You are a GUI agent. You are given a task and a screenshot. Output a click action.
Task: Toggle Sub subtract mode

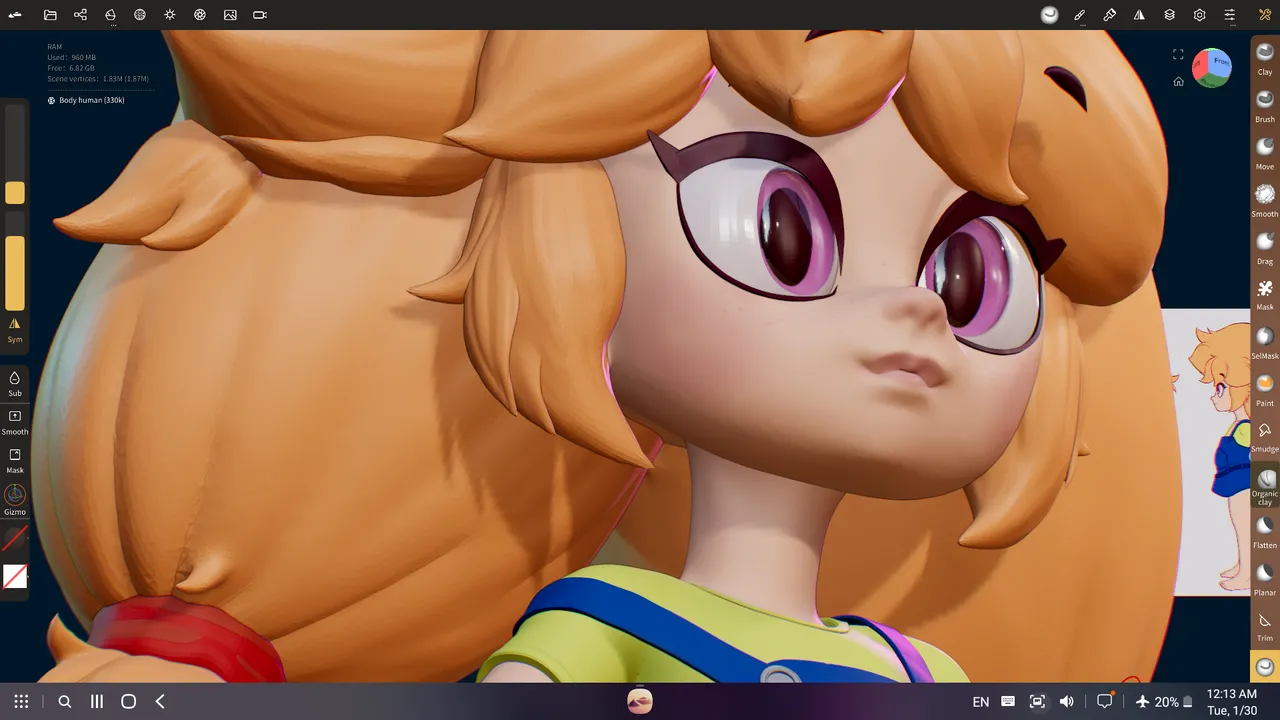point(15,381)
